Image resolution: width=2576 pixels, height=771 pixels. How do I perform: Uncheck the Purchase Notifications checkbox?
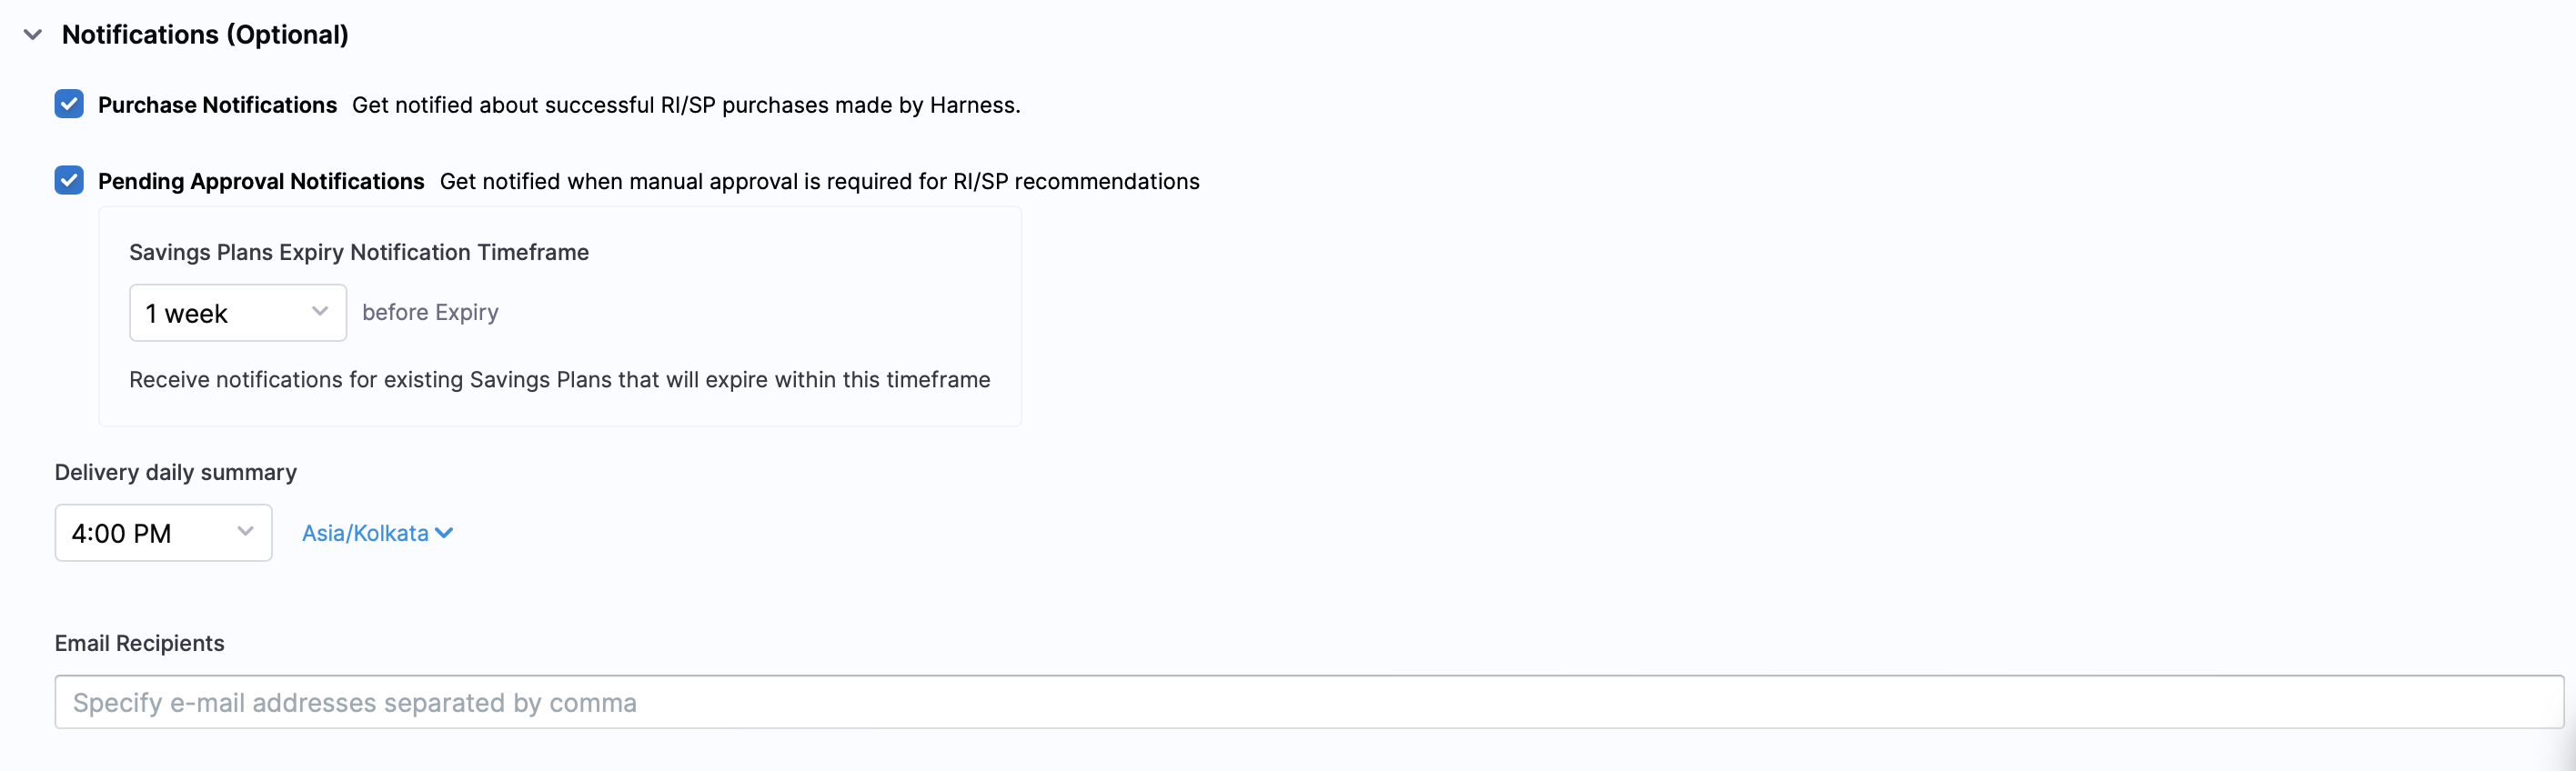pyautogui.click(x=69, y=104)
